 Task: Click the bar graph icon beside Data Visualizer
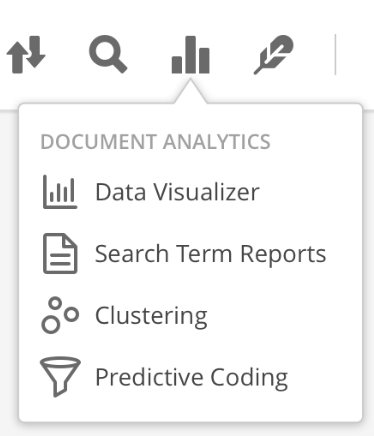point(60,192)
